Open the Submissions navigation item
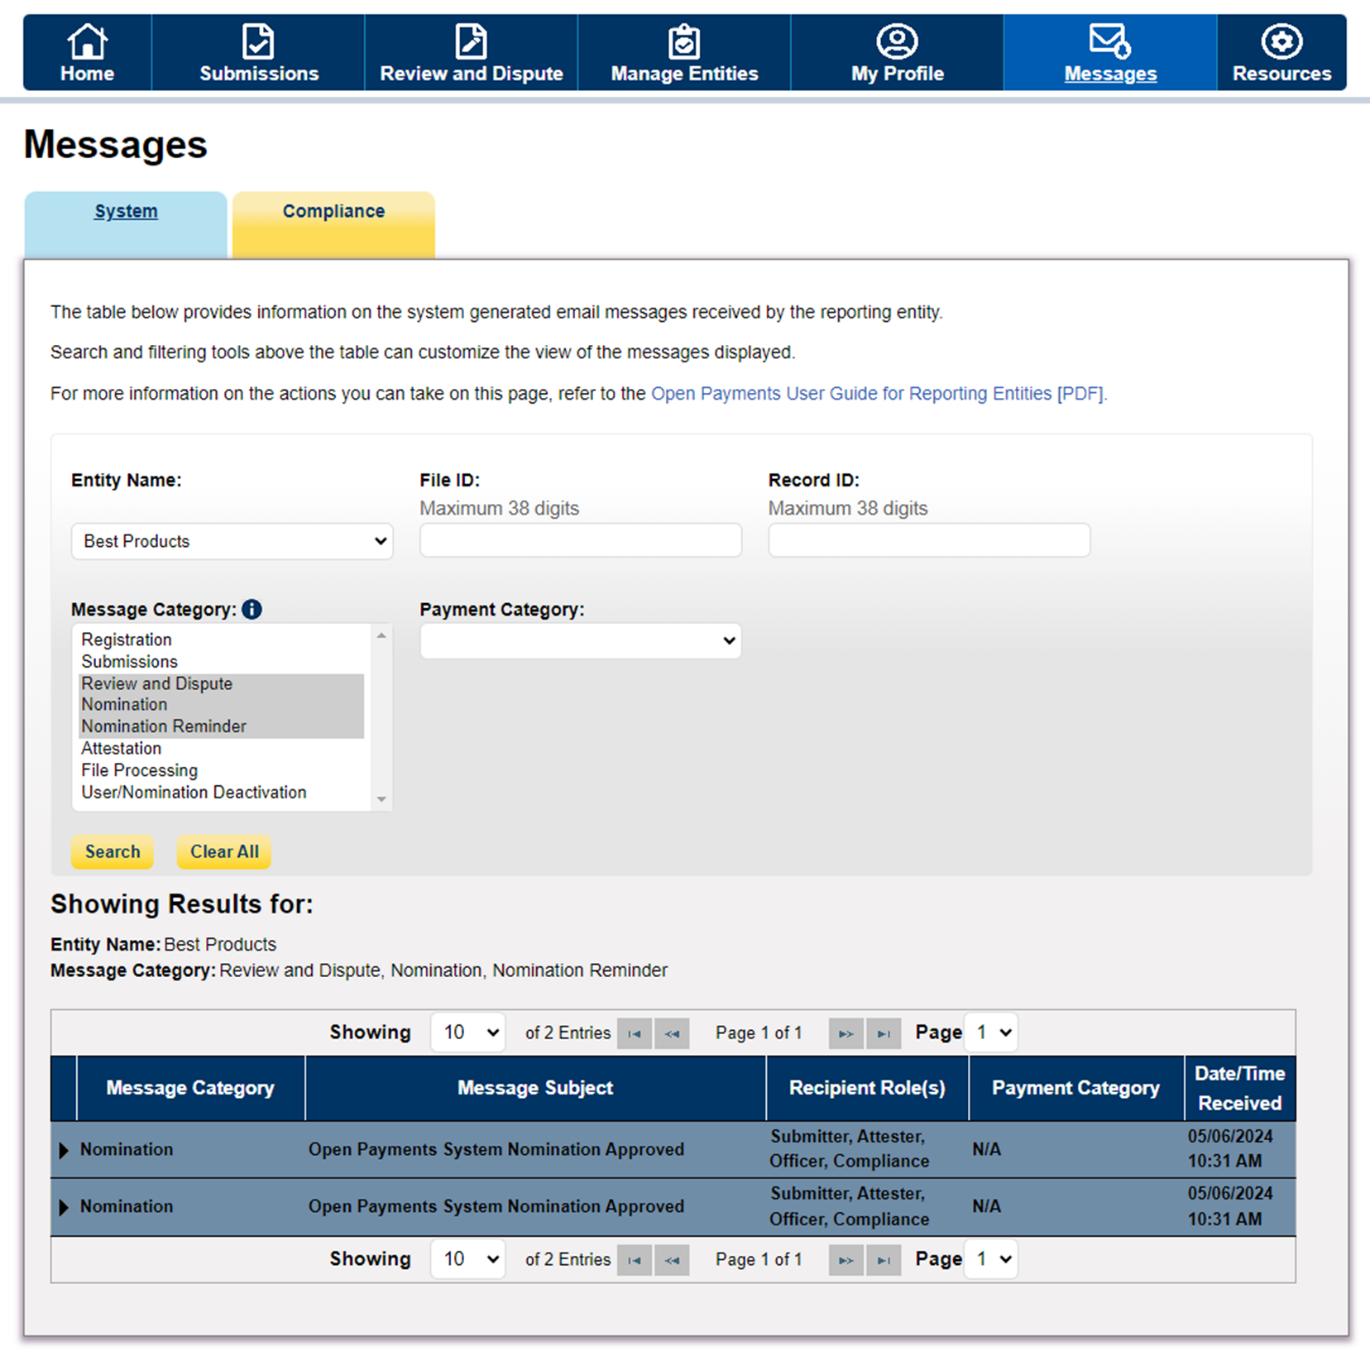 pyautogui.click(x=258, y=53)
